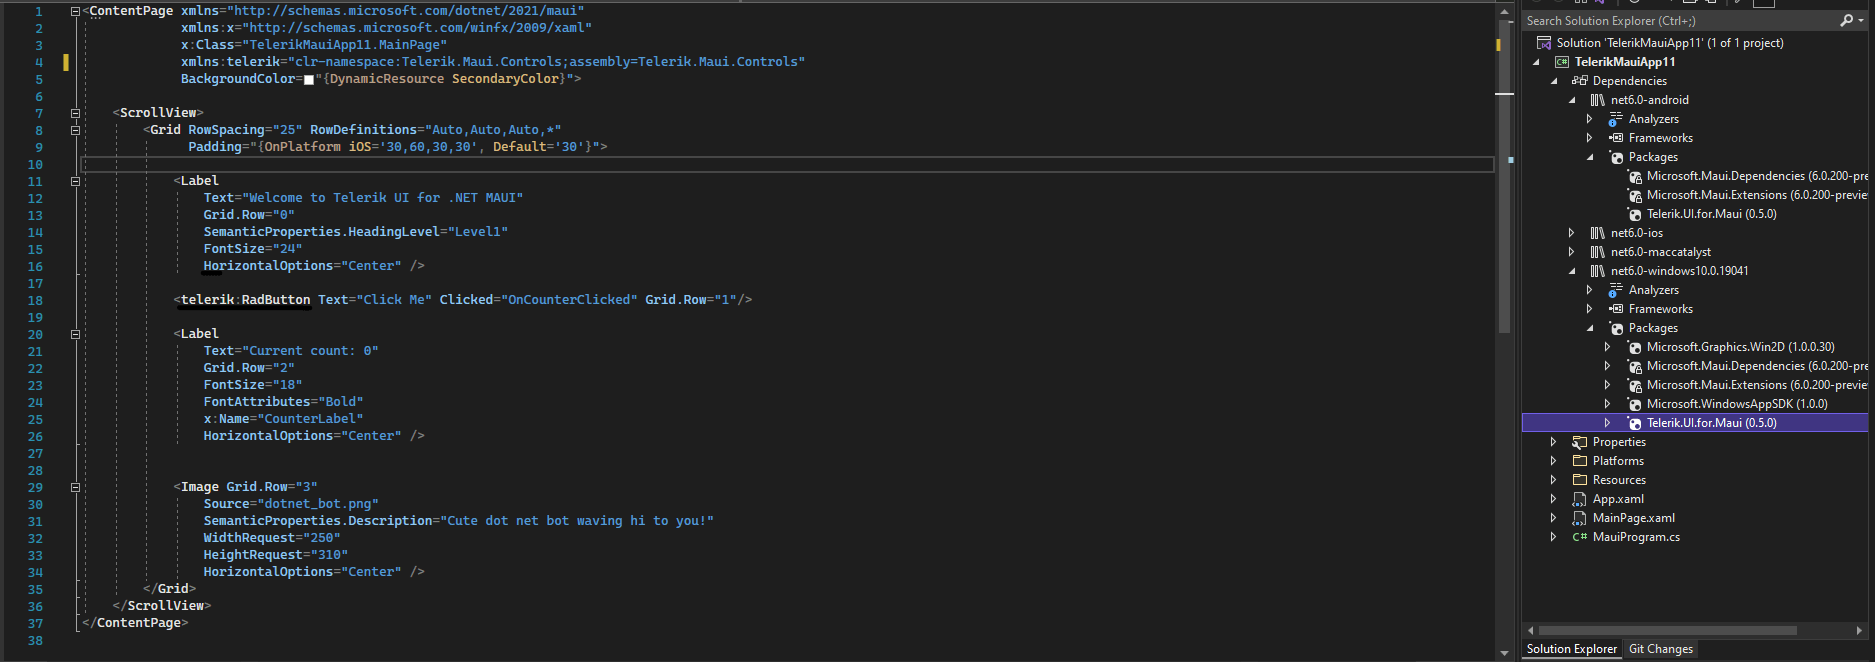1875x662 pixels.
Task: Select the highlighted Telerik.UI.for.Maui (0.5.0) package
Action: 1711,423
